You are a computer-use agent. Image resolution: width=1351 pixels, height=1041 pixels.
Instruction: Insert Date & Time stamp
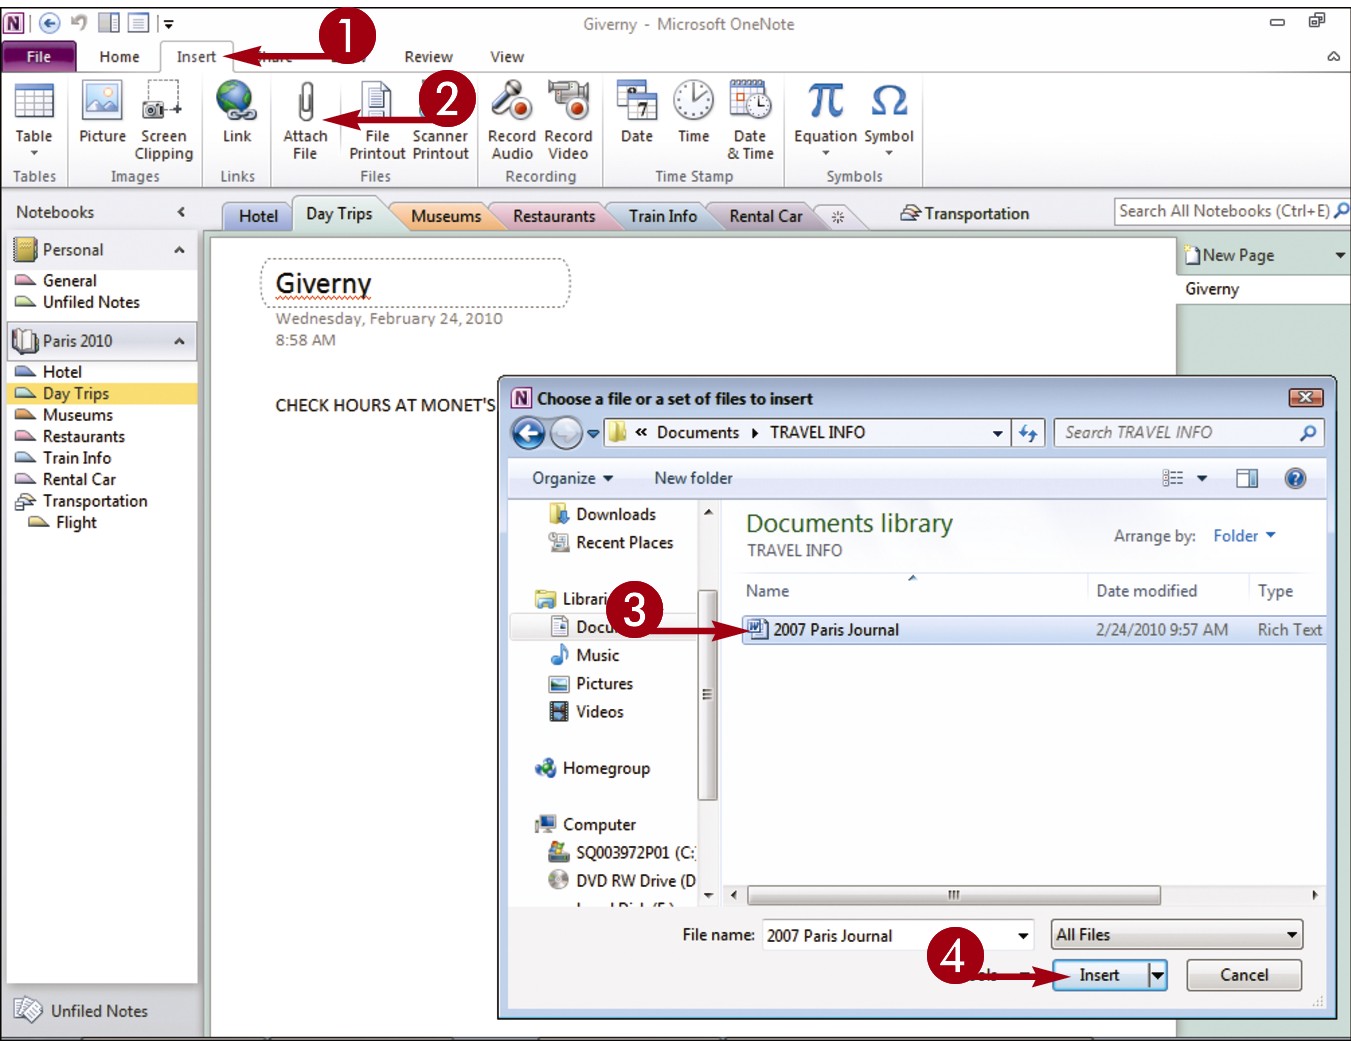[750, 120]
